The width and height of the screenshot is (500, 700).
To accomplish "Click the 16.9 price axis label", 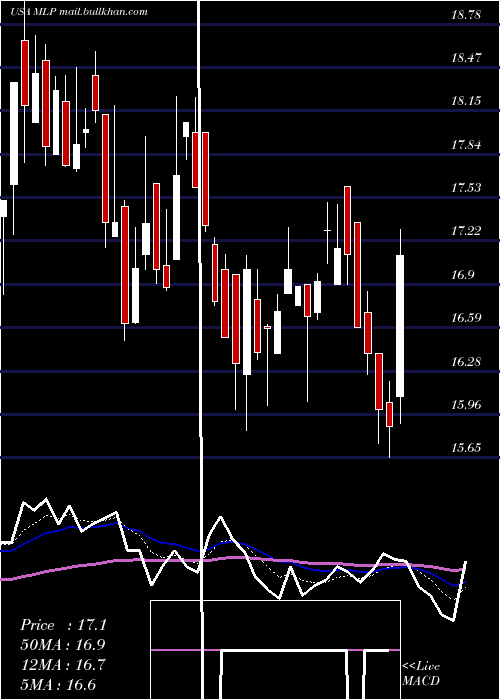I will click(462, 275).
